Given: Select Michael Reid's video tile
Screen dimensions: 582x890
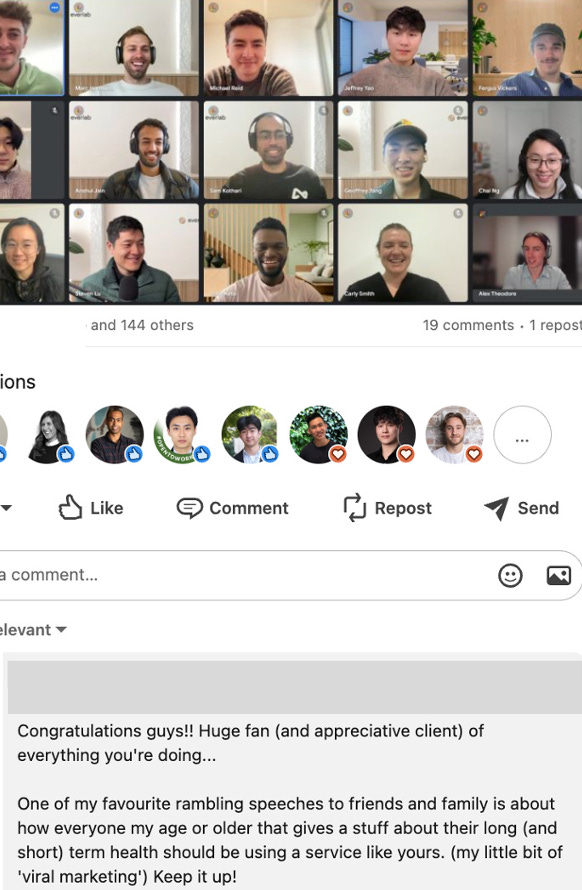Looking at the screenshot, I should click(268, 48).
